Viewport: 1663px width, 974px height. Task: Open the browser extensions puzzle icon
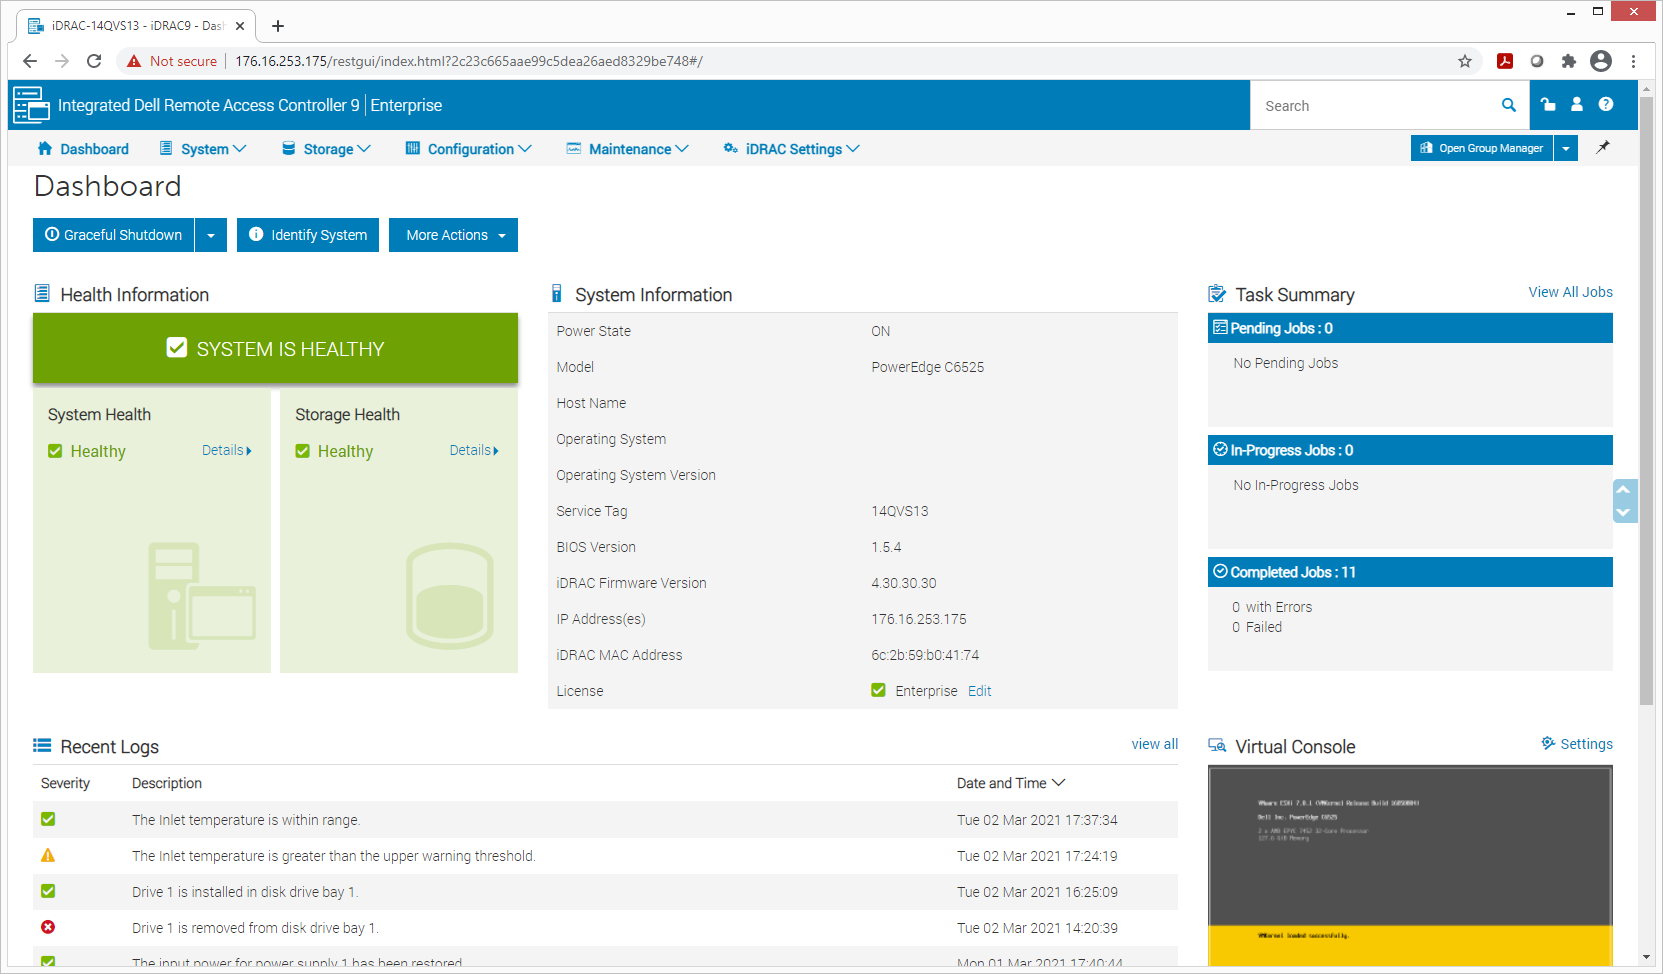click(x=1569, y=61)
